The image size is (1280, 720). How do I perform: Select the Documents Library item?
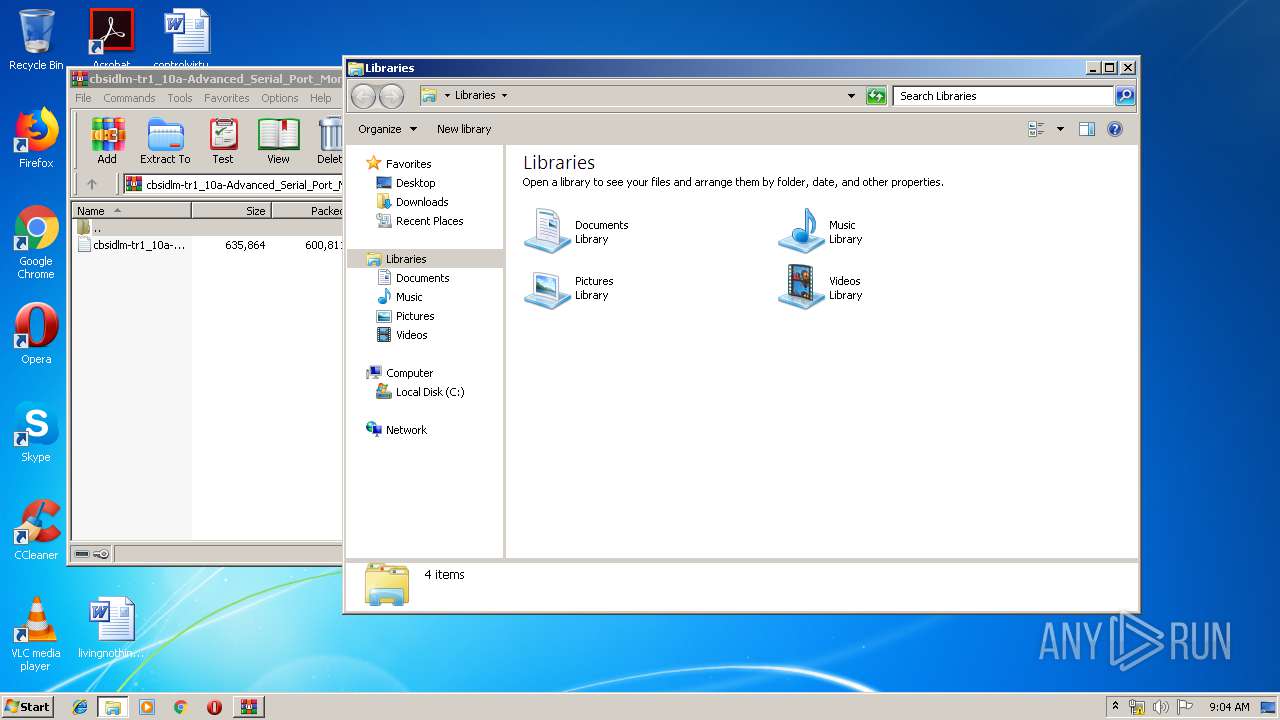click(x=577, y=231)
